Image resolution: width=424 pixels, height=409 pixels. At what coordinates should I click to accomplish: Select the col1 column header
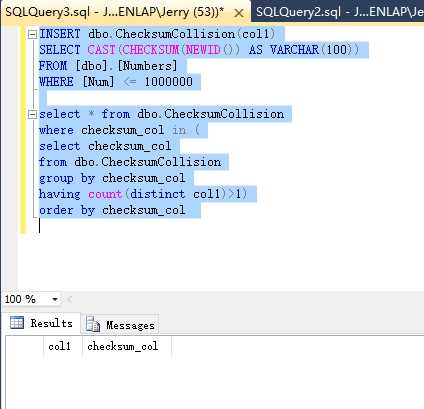tap(63, 347)
